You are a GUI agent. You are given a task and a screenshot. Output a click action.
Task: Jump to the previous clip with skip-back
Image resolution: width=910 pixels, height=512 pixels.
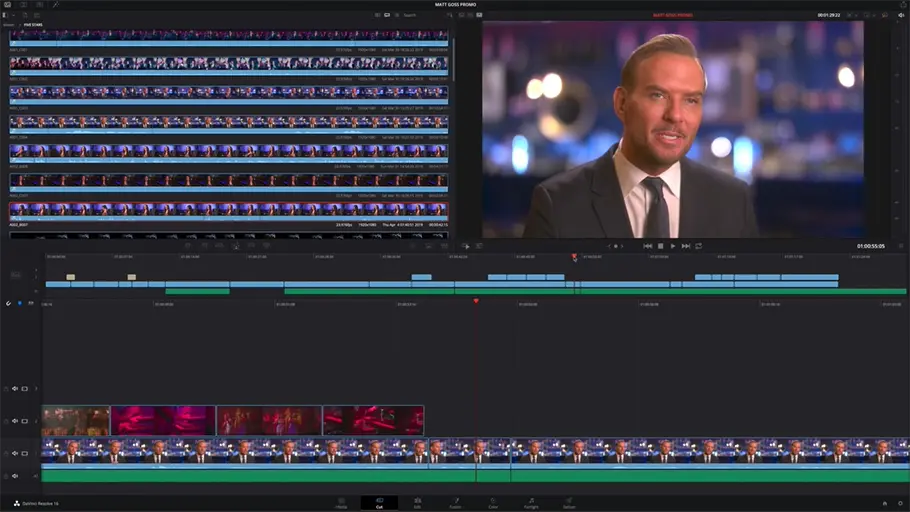click(x=647, y=246)
